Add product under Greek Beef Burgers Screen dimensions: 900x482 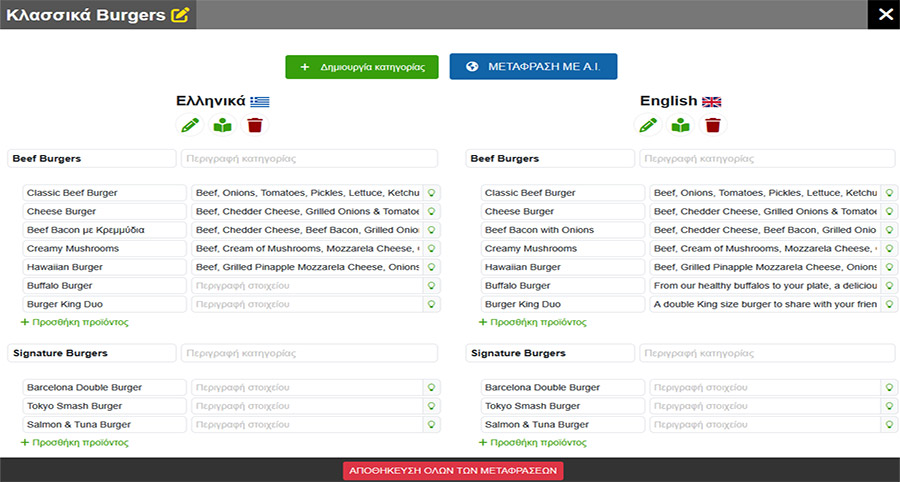coord(75,322)
